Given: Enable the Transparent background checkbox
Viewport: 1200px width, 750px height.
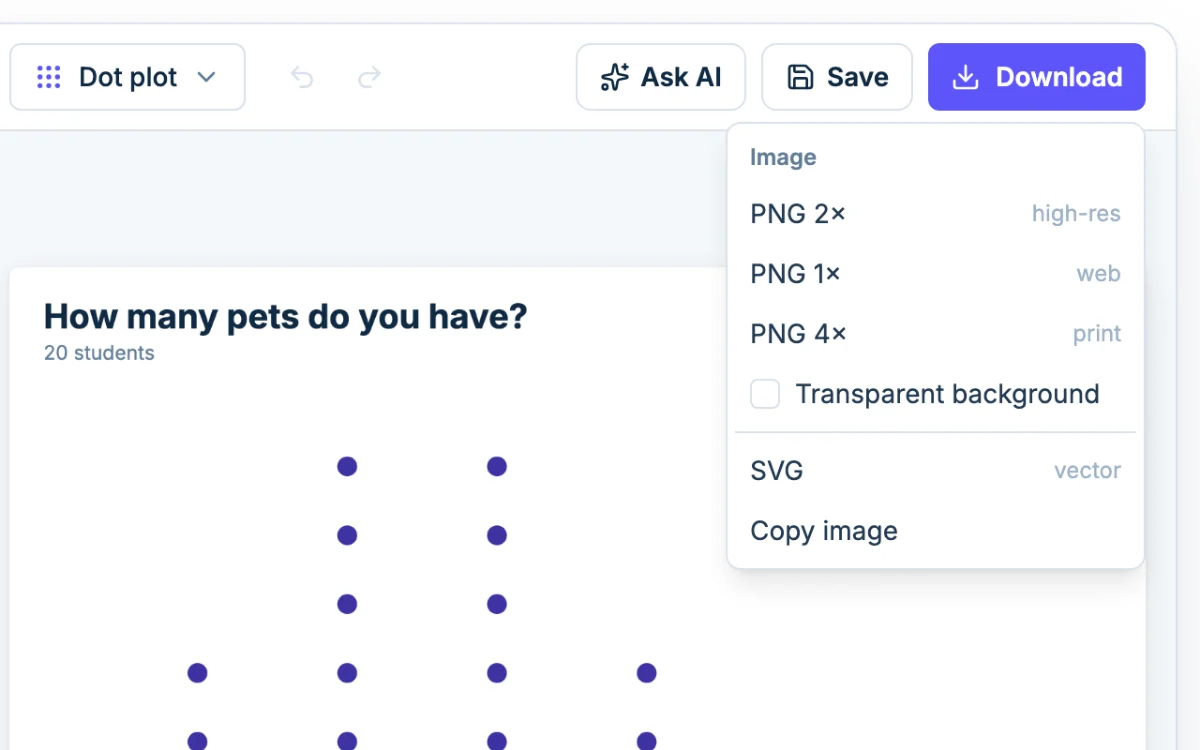Looking at the screenshot, I should 765,394.
